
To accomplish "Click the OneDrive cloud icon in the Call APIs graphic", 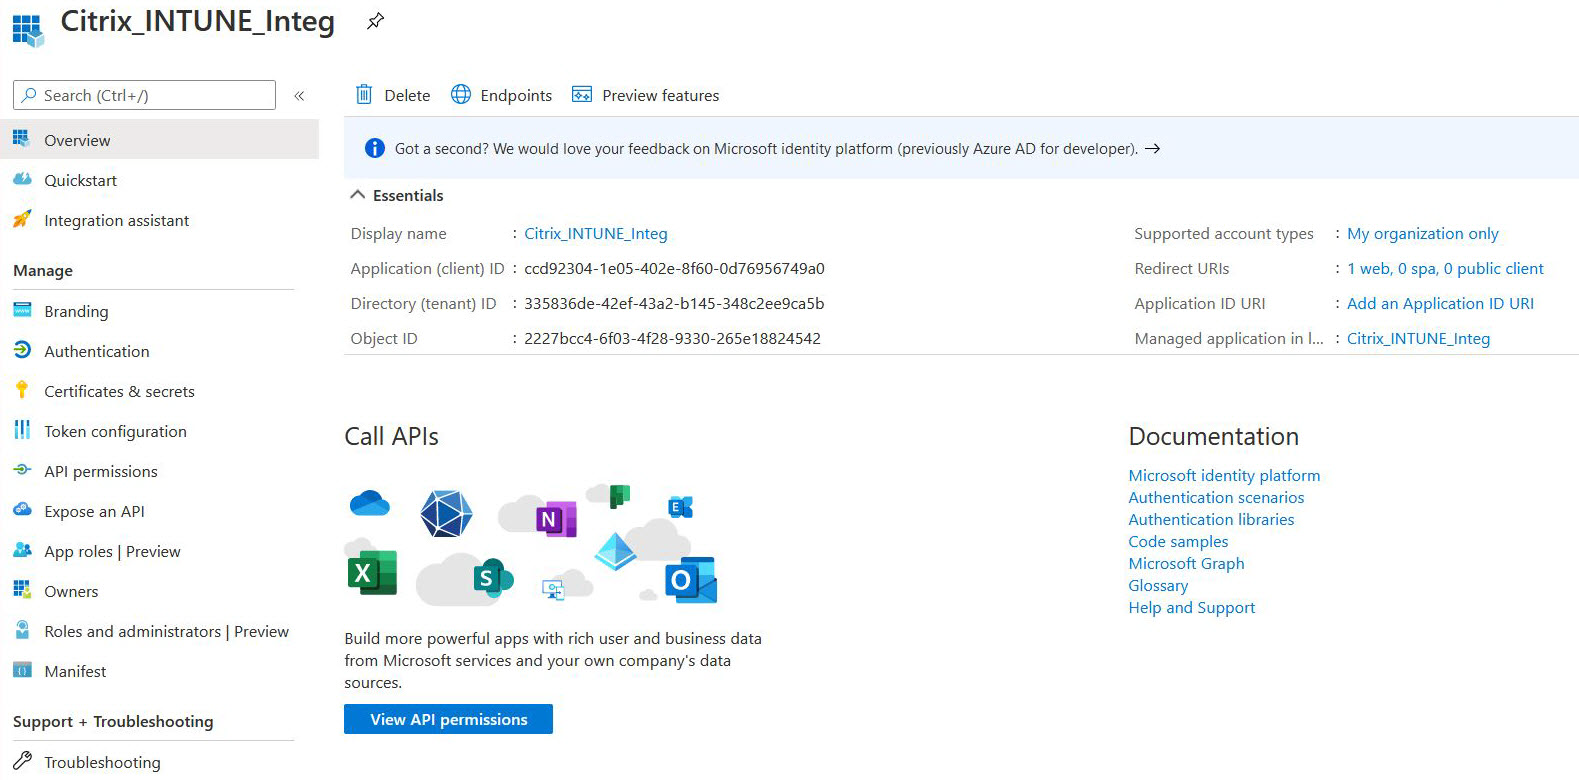I will [x=370, y=503].
